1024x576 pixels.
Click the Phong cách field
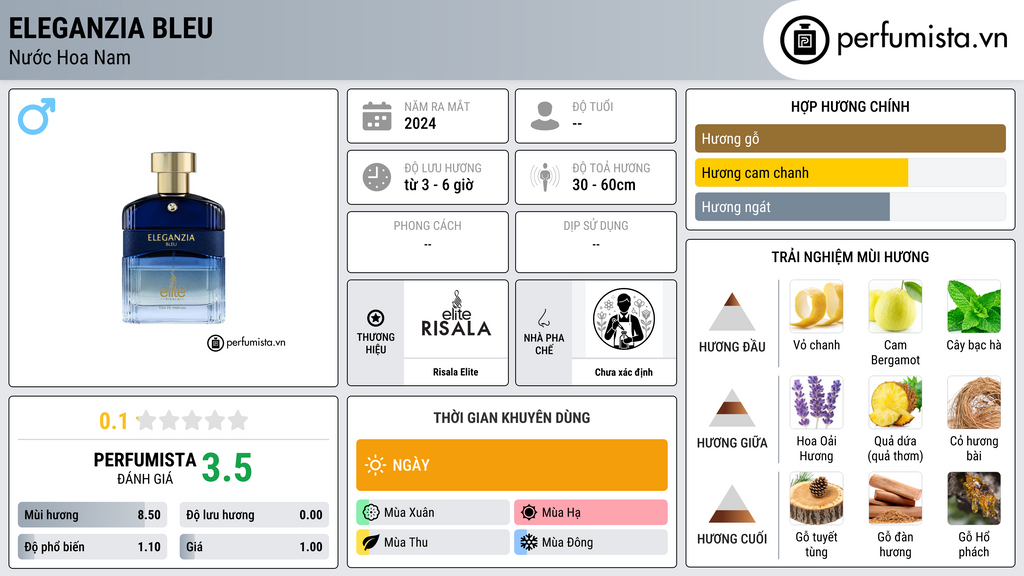428,242
